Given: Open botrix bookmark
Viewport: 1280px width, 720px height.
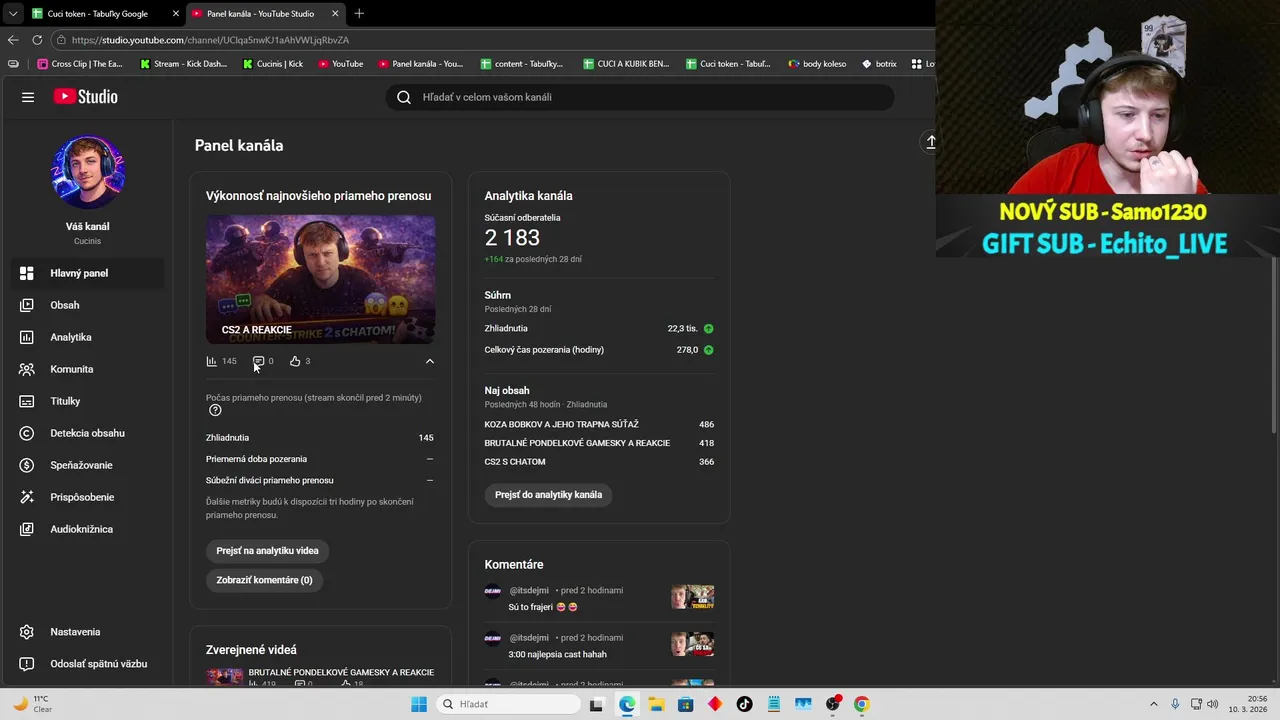Looking at the screenshot, I should [879, 64].
